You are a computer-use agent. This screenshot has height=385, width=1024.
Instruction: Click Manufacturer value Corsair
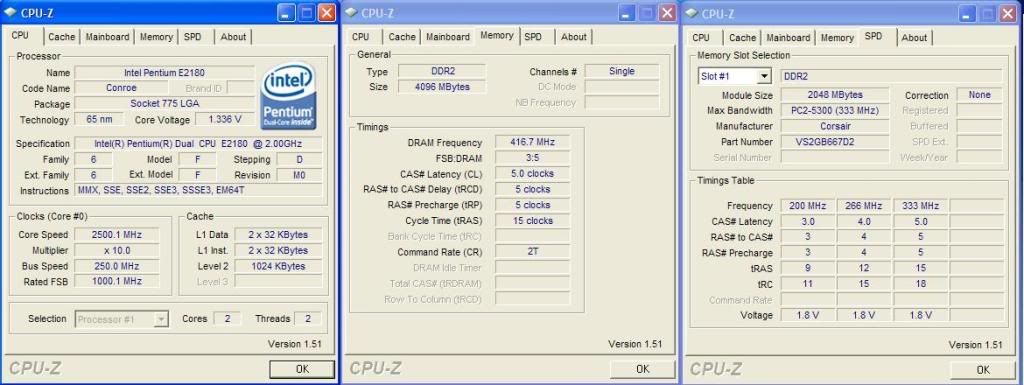(x=835, y=126)
